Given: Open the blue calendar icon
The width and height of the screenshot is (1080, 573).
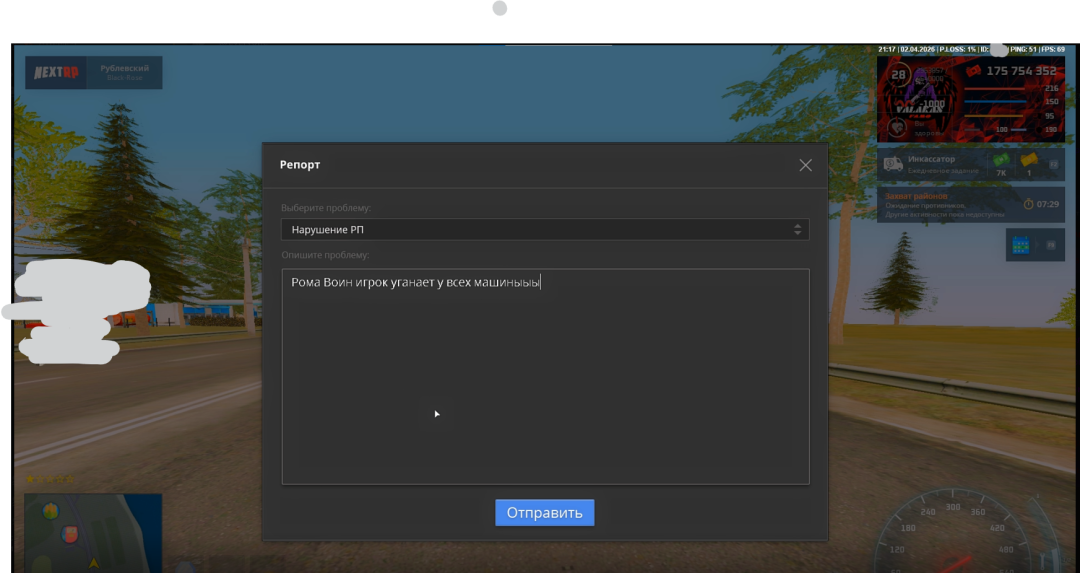Looking at the screenshot, I should pyautogui.click(x=1020, y=245).
